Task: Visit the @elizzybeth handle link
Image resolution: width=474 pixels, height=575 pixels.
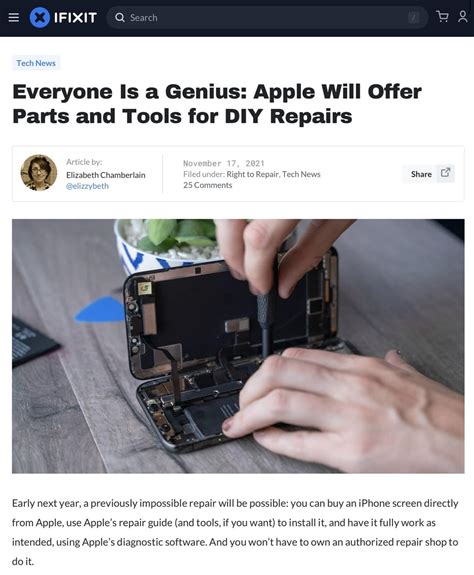Action: pyautogui.click(x=87, y=186)
